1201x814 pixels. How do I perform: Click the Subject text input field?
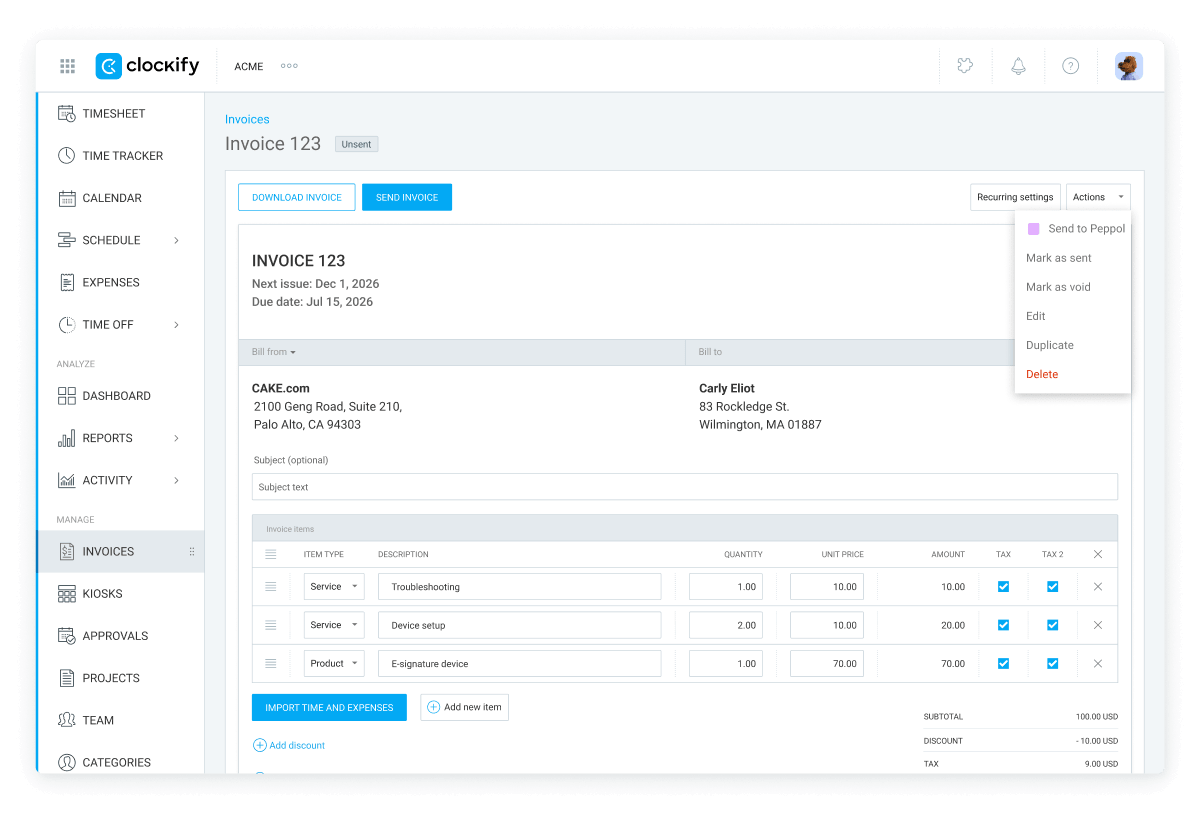pyautogui.click(x=685, y=487)
